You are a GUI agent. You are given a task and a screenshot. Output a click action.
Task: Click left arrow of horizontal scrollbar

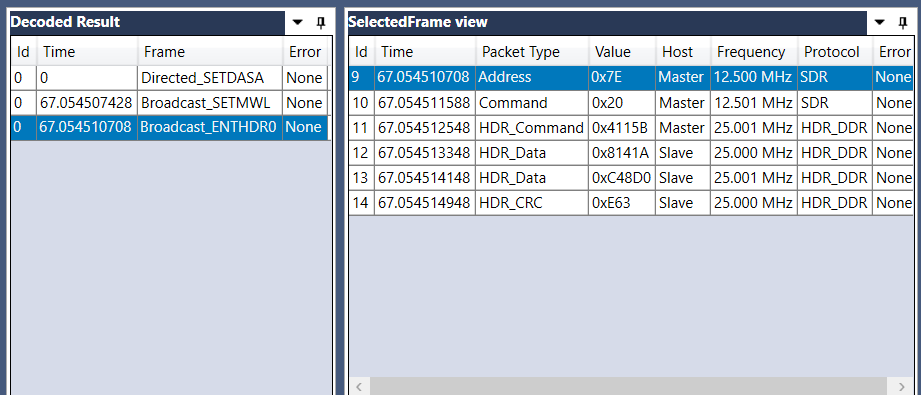[x=359, y=386]
